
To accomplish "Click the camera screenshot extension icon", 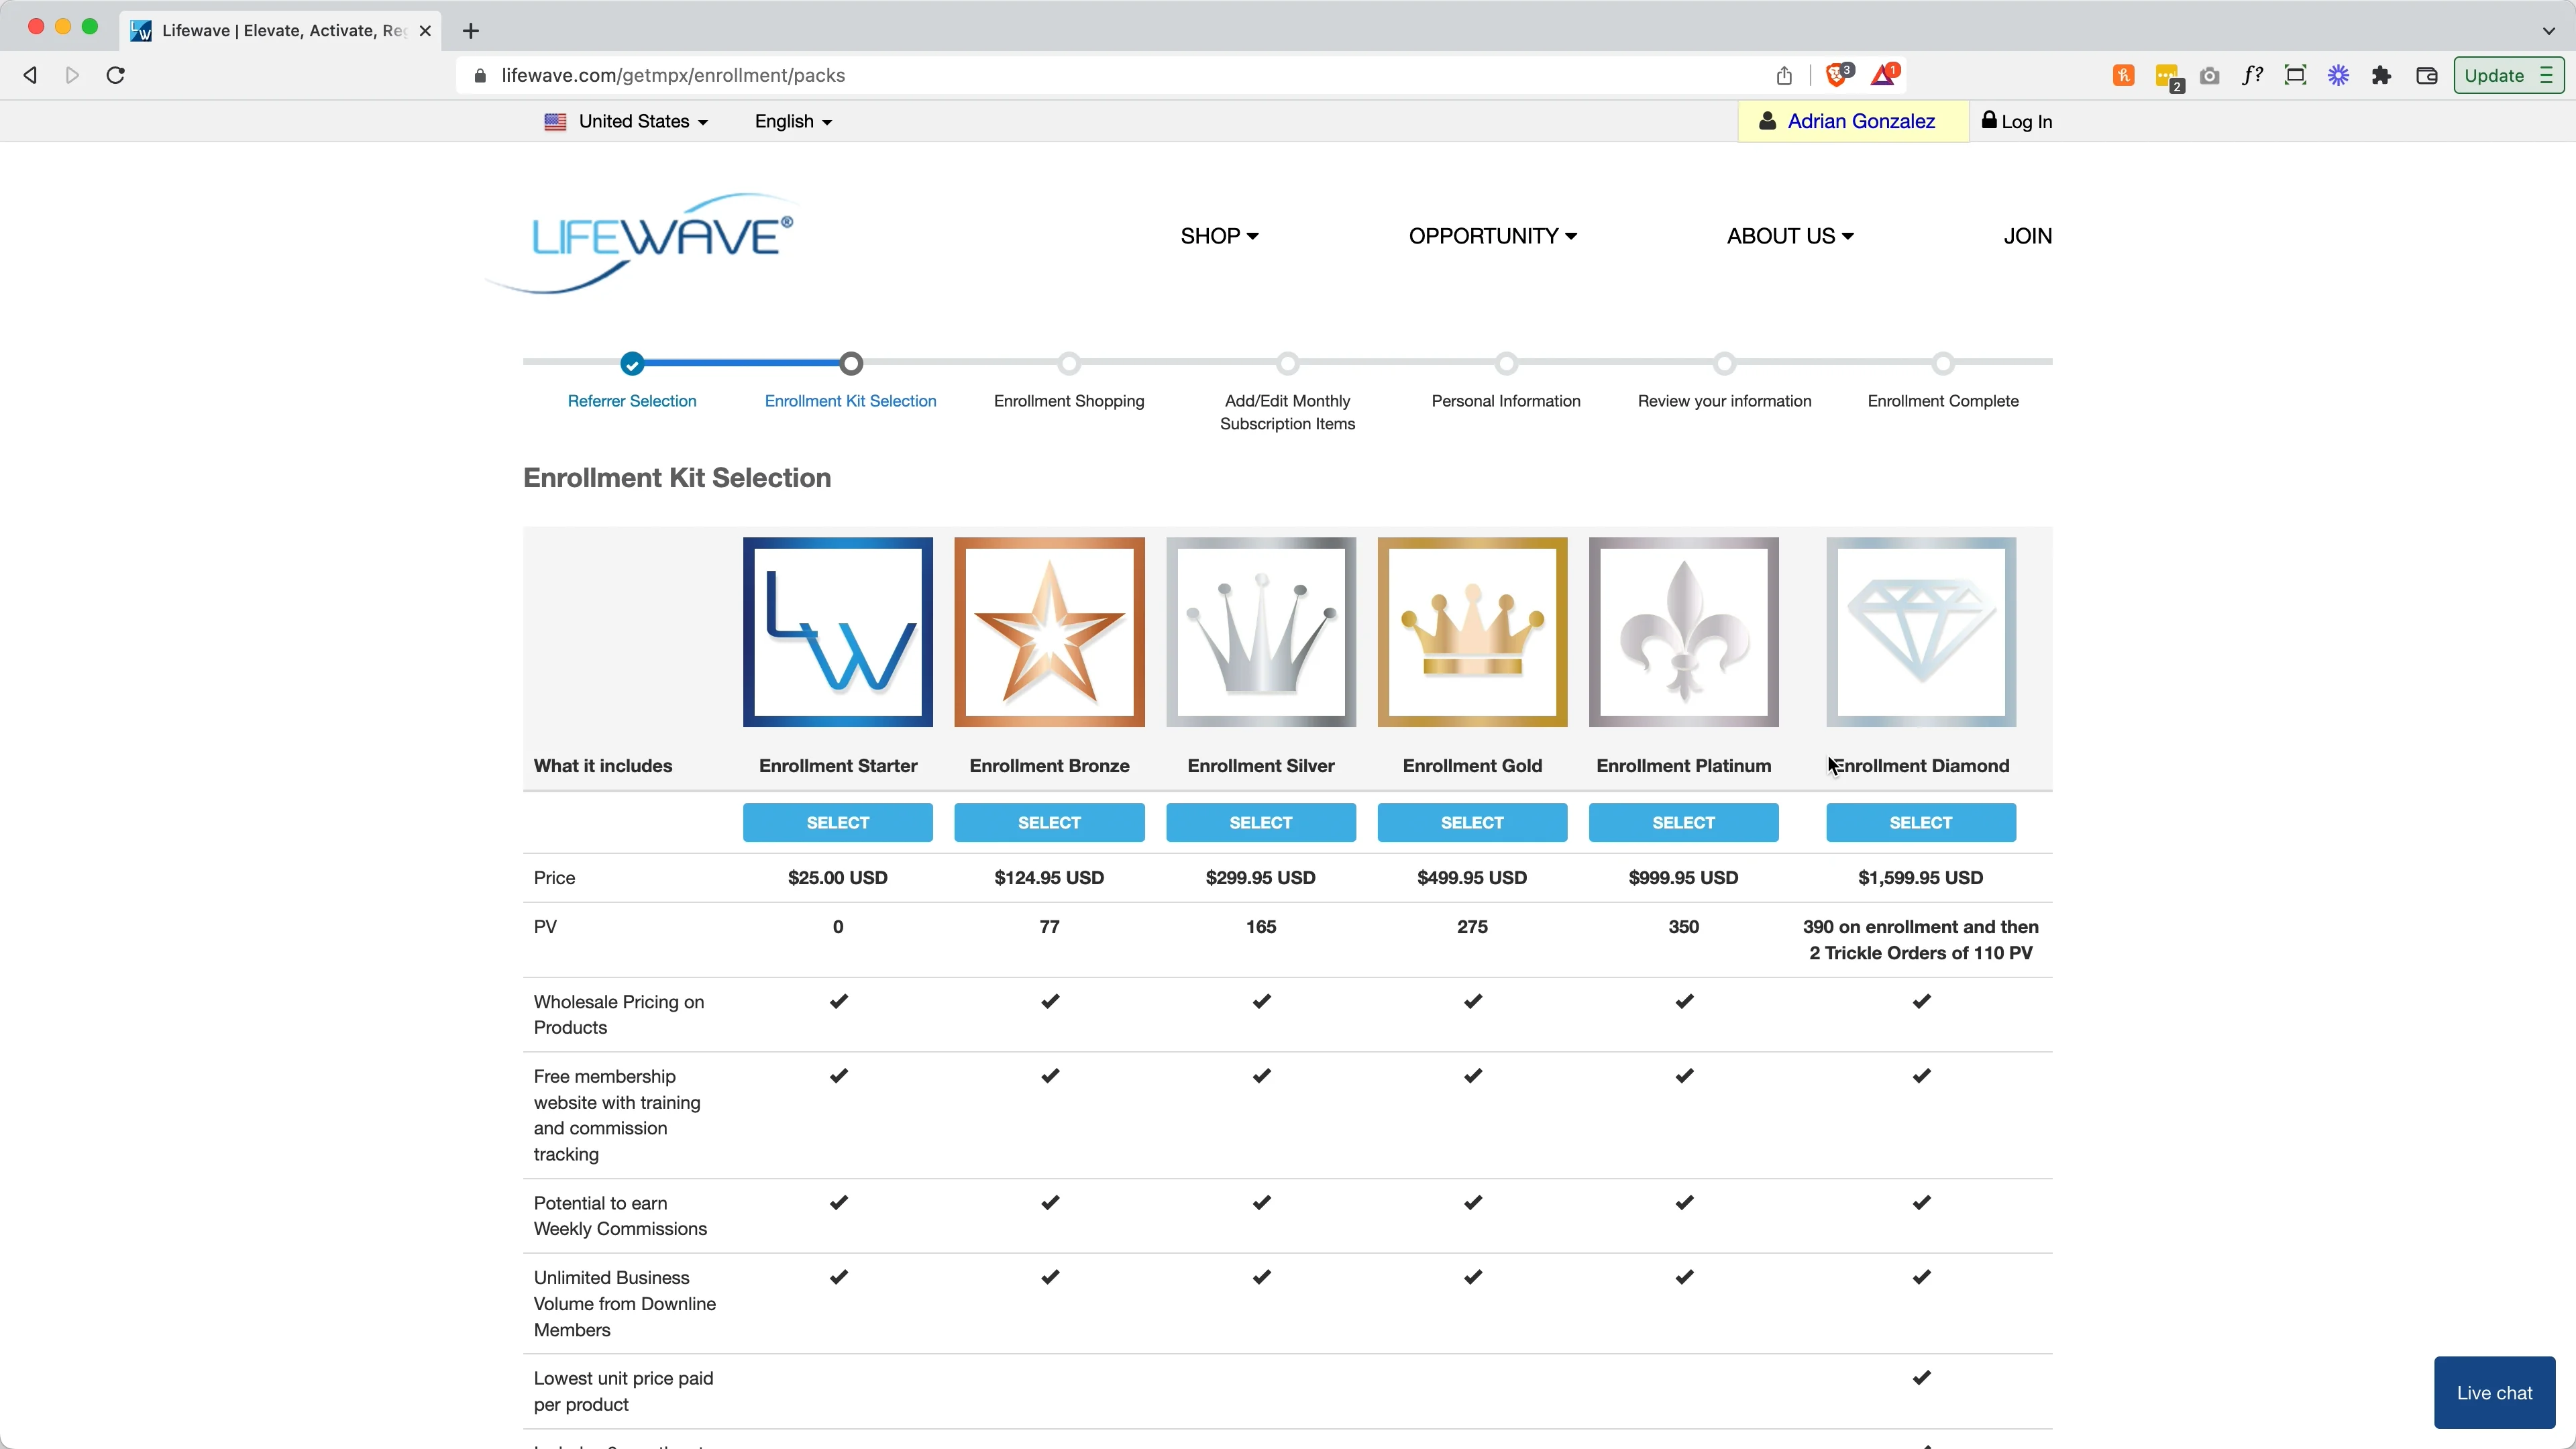I will [x=2210, y=75].
